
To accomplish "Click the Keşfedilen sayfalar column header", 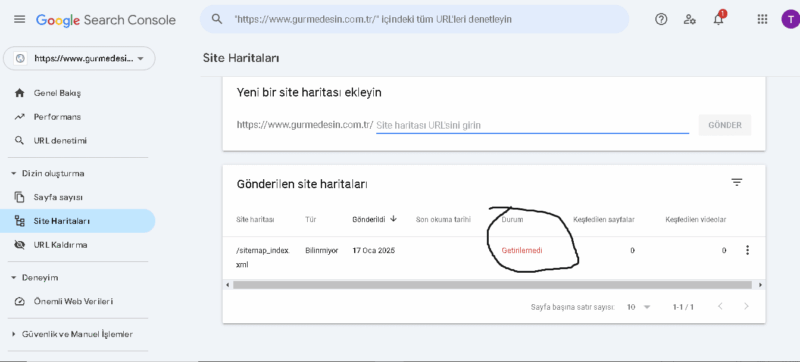I will [x=604, y=220].
